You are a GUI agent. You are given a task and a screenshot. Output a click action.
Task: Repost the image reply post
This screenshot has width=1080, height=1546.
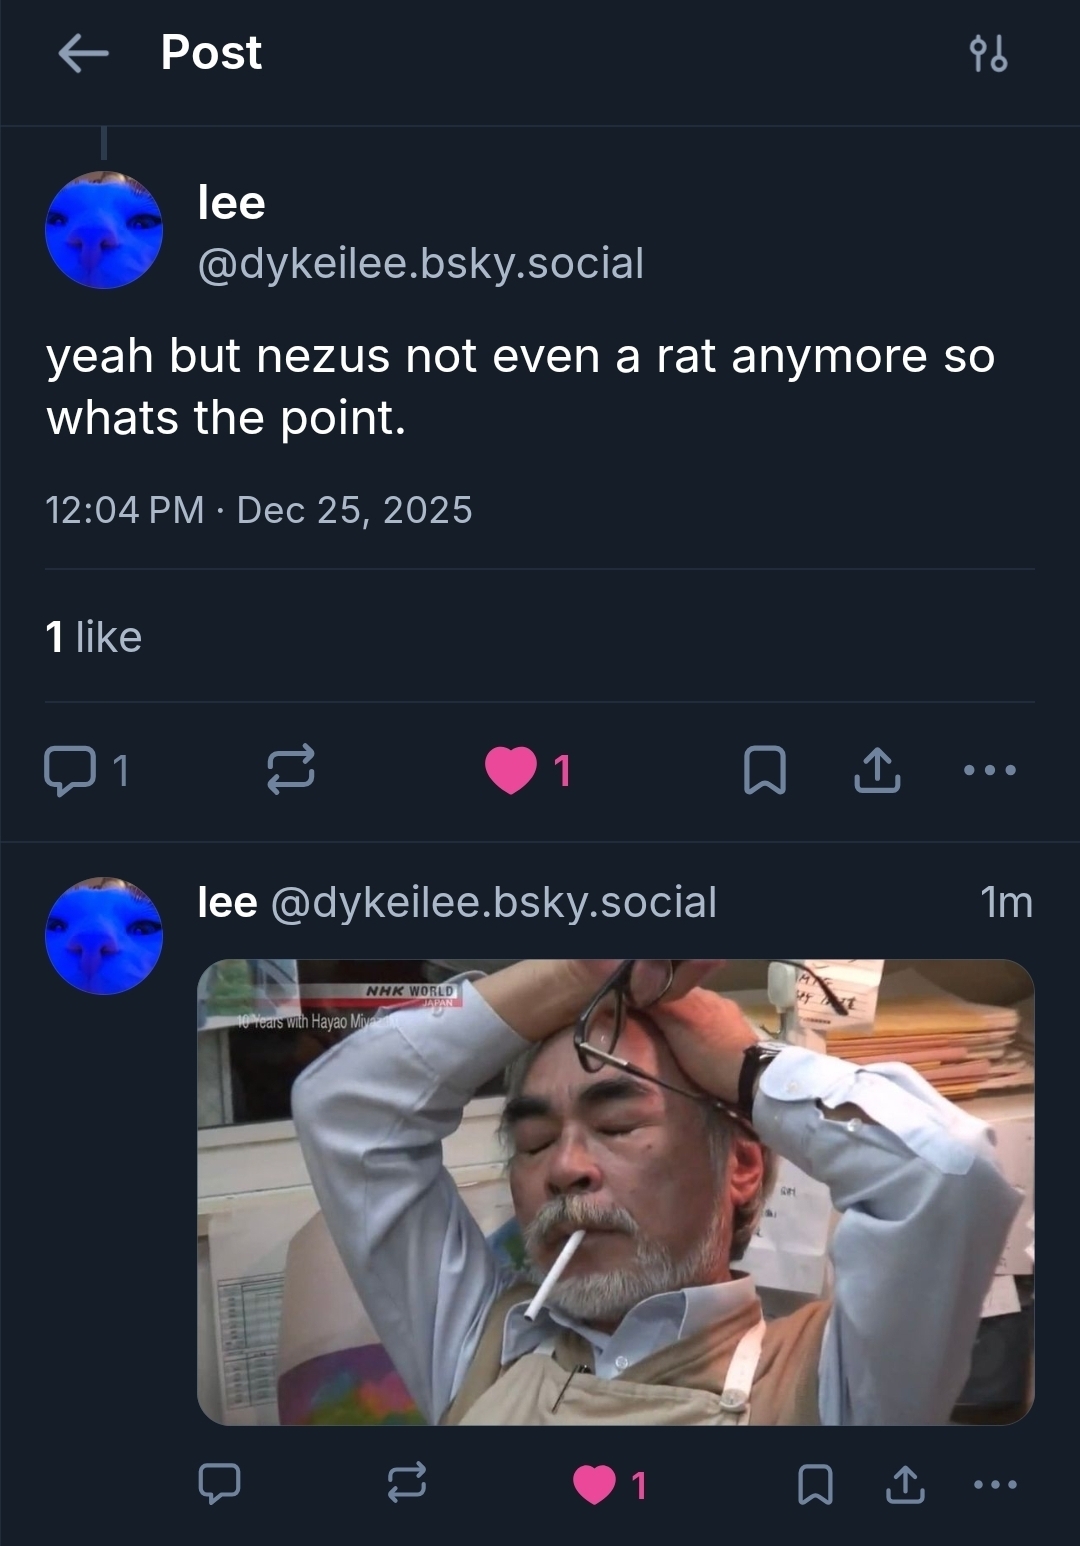coord(407,1484)
